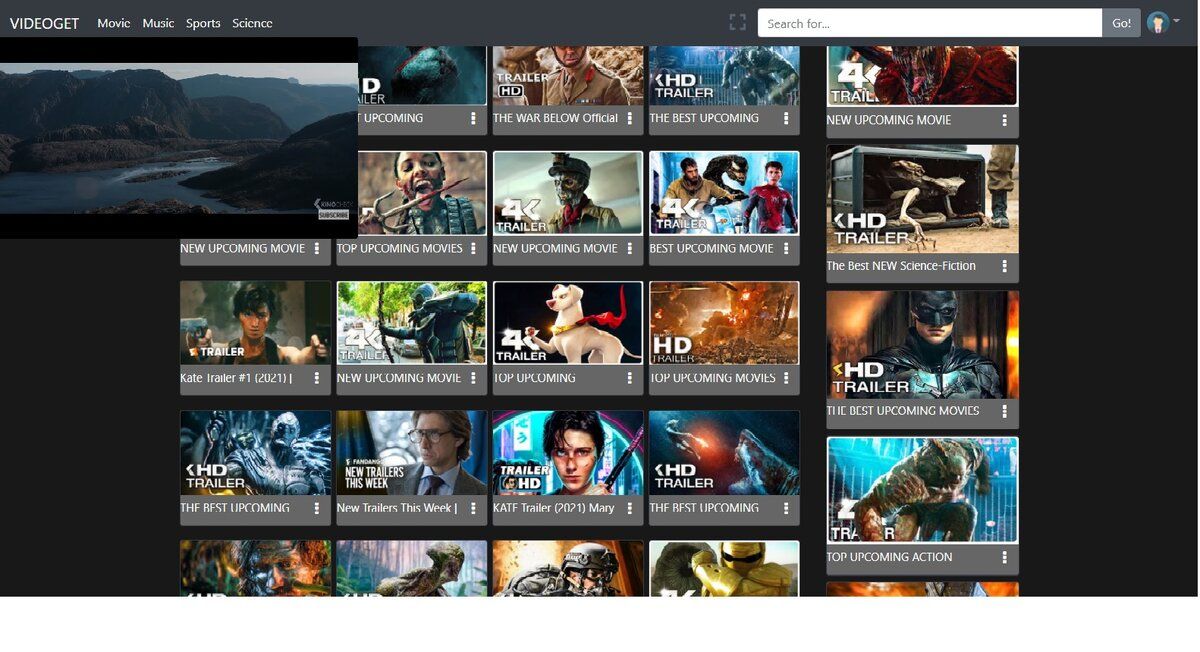Open the Sports category

click(x=203, y=23)
